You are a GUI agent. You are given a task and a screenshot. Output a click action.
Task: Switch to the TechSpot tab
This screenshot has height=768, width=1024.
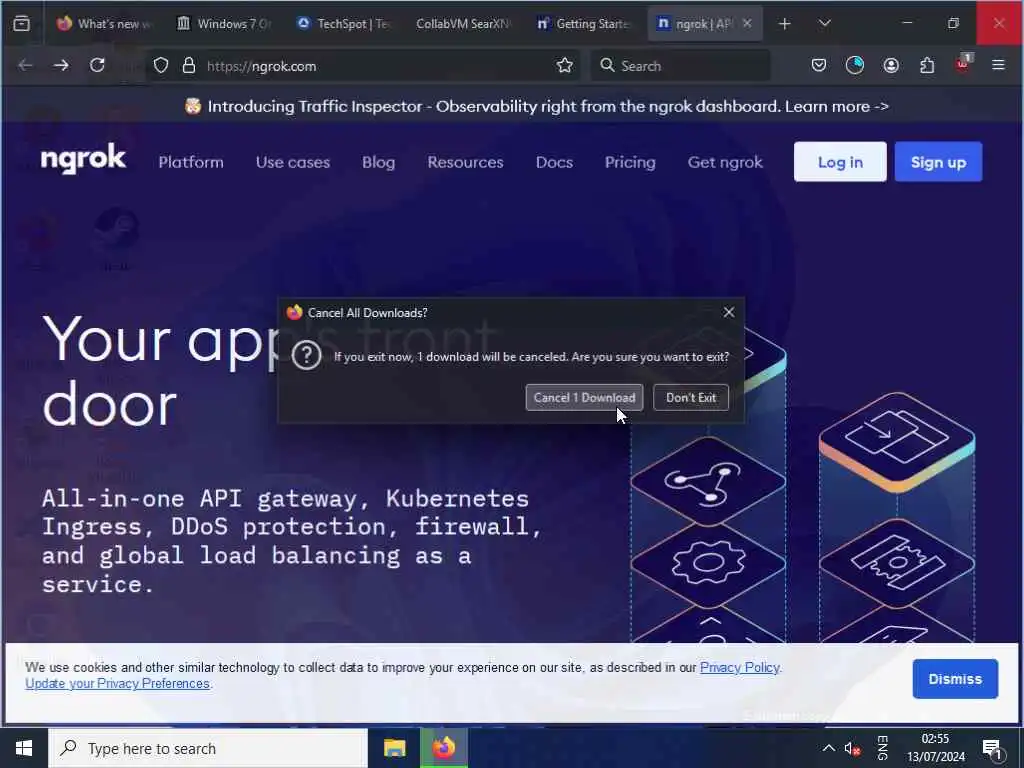[x=343, y=24]
